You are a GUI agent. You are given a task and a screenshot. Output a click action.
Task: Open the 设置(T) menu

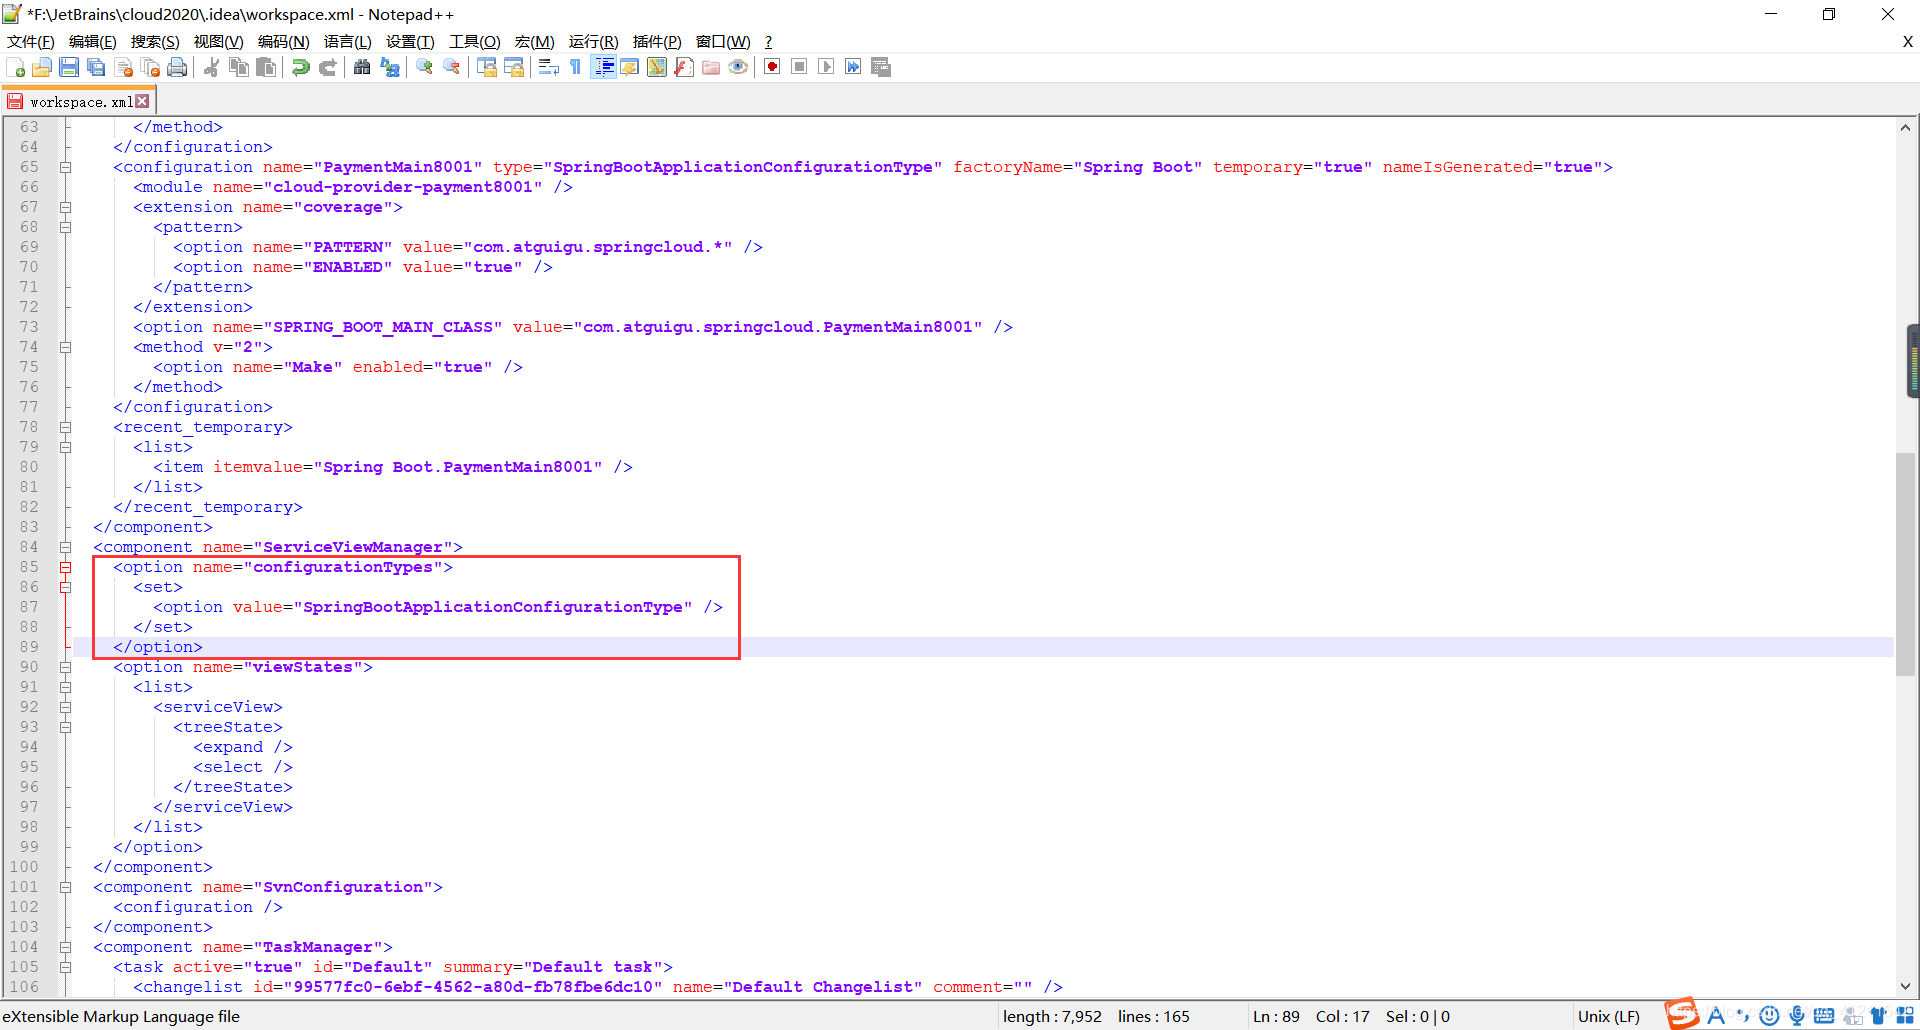coord(410,42)
